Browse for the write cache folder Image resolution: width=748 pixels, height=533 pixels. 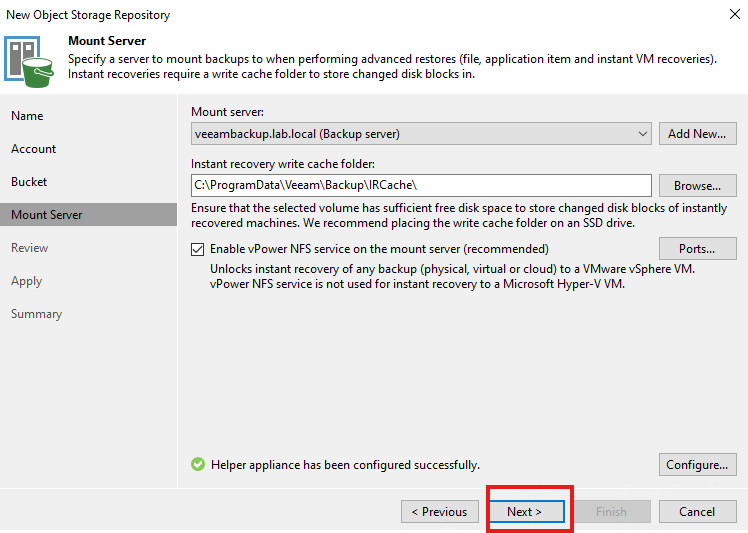pyautogui.click(x=697, y=186)
